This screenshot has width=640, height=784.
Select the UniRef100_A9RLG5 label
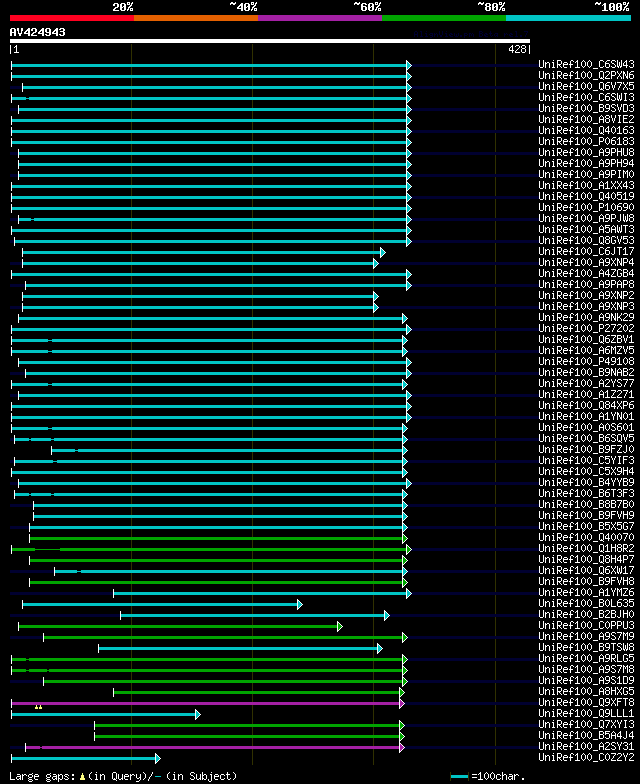click(x=586, y=658)
